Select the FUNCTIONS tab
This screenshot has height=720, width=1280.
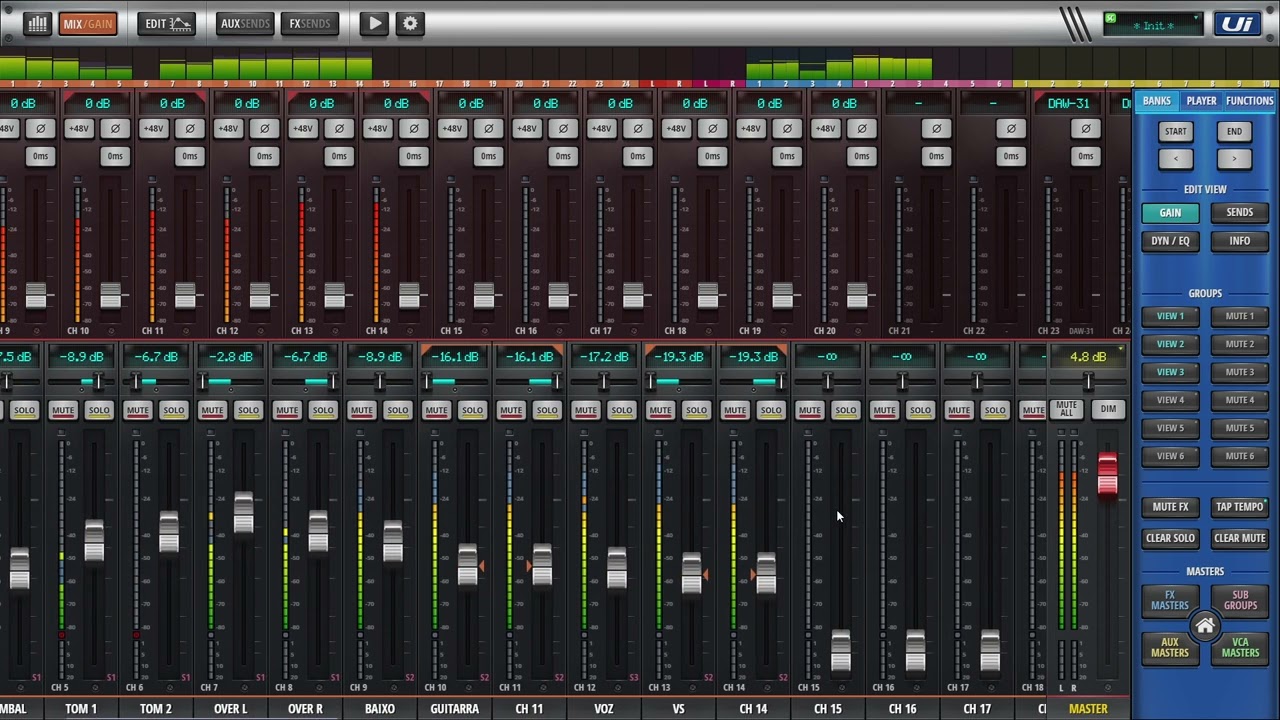pyautogui.click(x=1250, y=101)
